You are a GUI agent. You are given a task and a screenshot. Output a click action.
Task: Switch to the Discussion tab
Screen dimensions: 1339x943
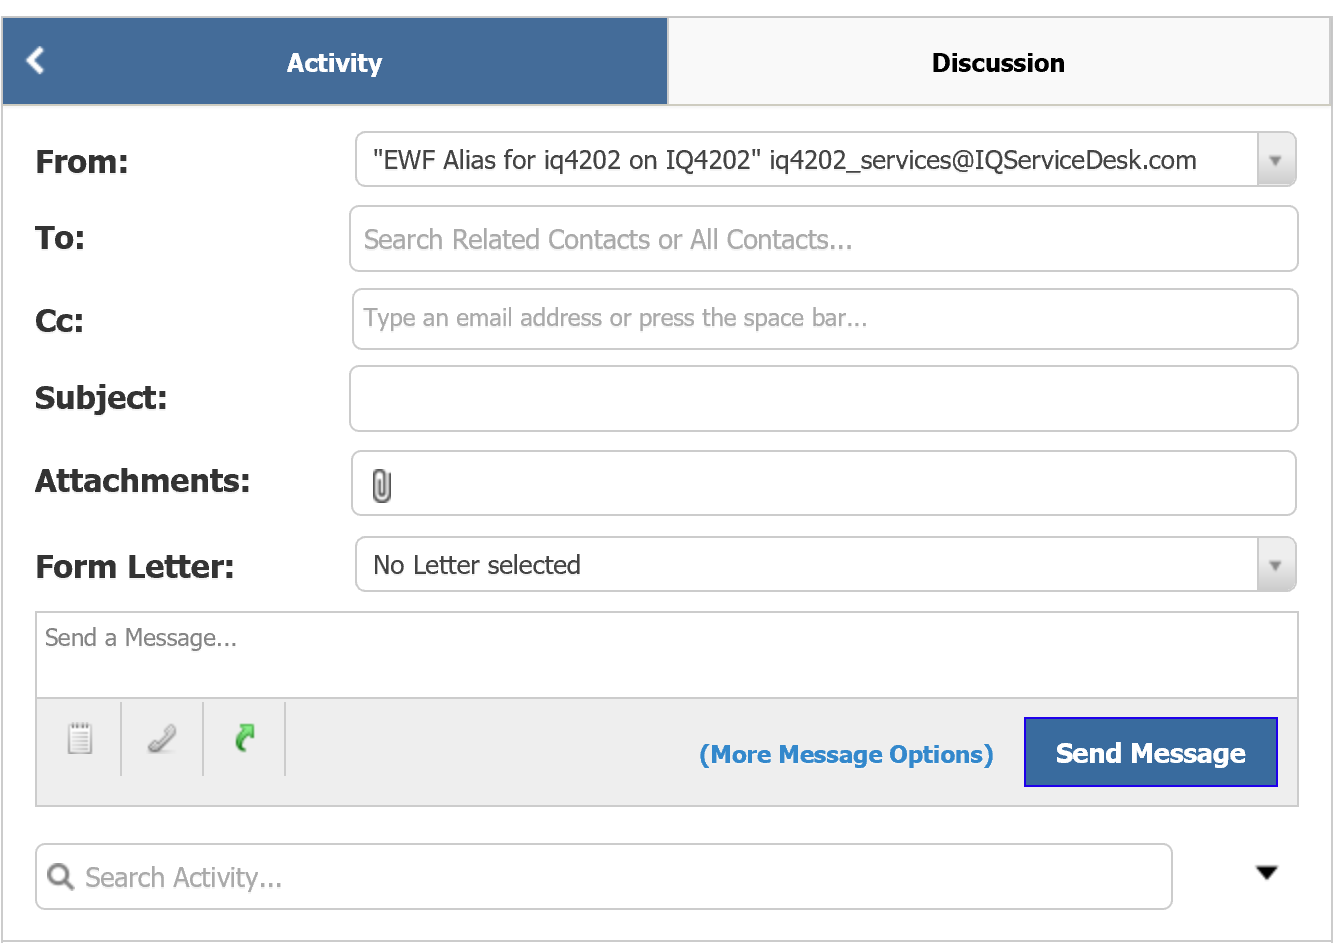998,62
